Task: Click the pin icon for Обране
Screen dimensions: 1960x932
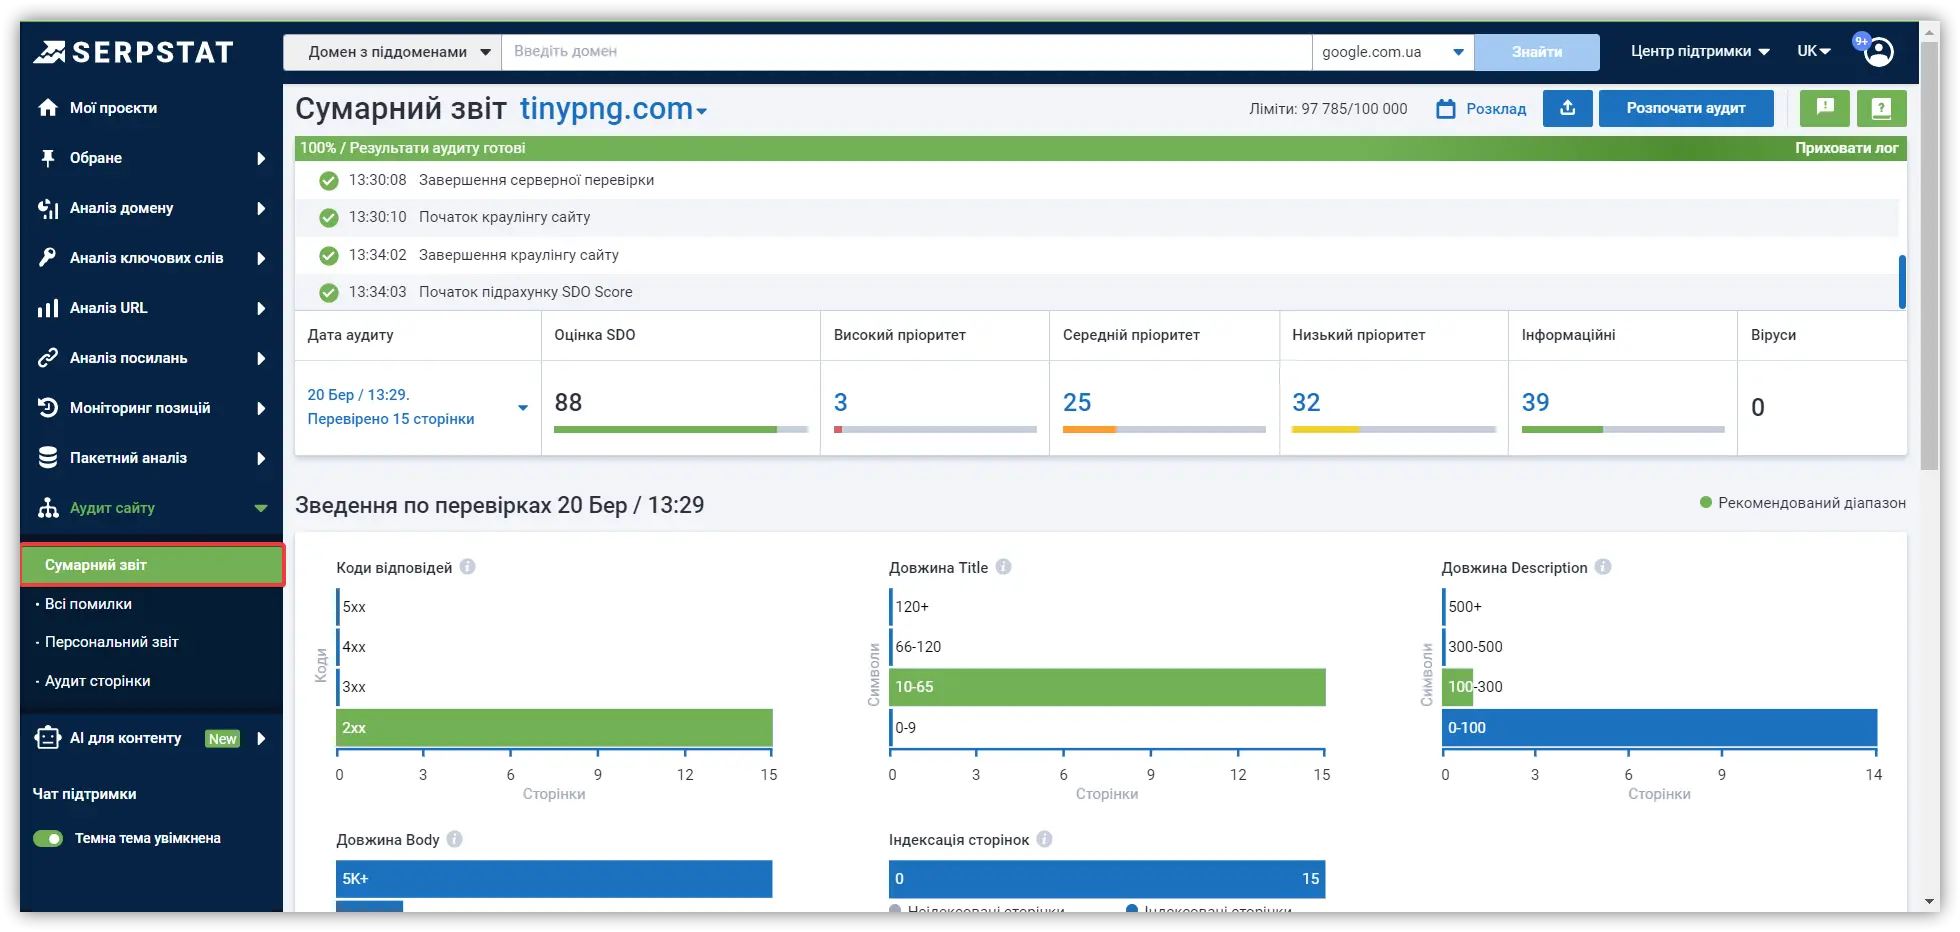Action: pyautogui.click(x=48, y=158)
